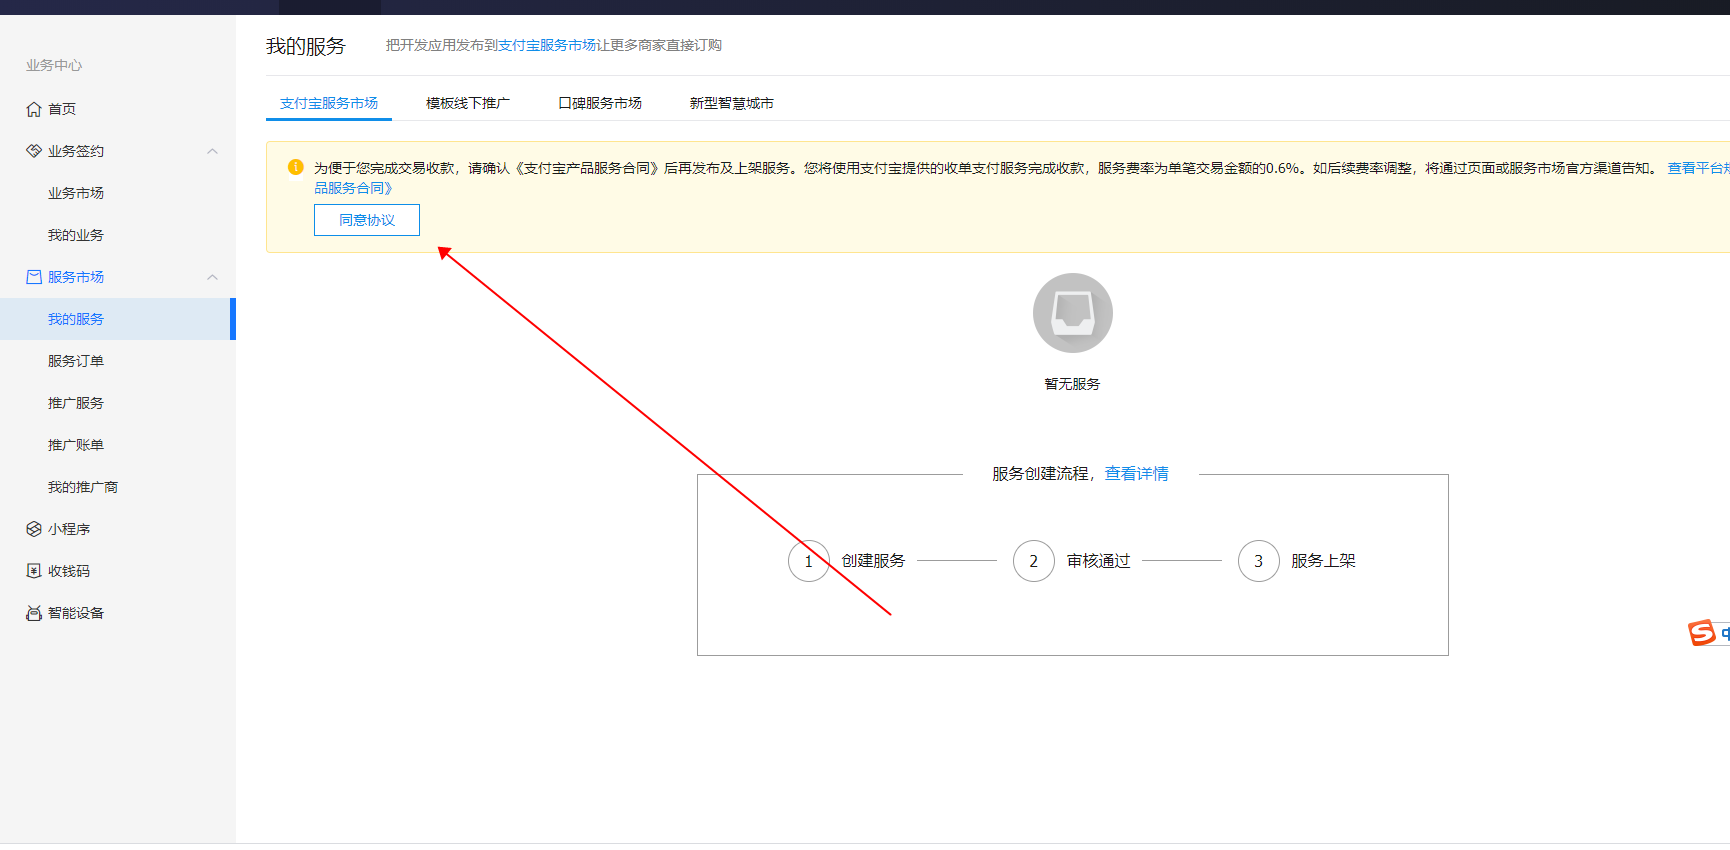The image size is (1730, 850).
Task: Open 智能设备 menu label
Action: tap(76, 613)
